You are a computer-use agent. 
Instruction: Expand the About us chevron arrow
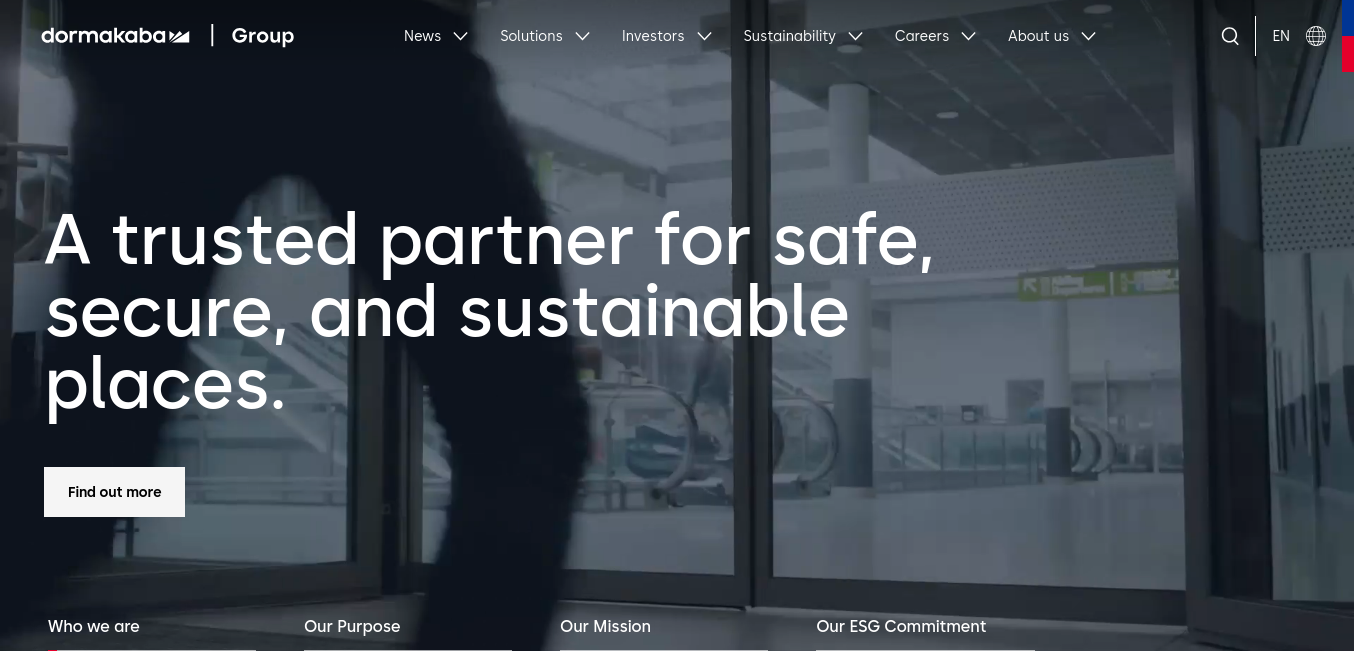tap(1089, 36)
